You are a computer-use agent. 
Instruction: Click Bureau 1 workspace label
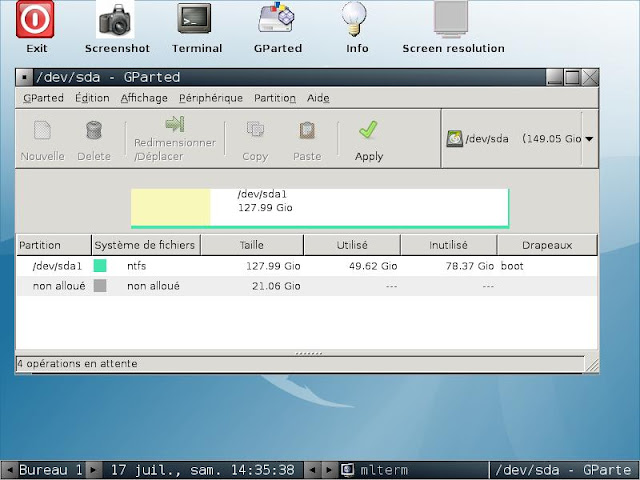[51, 470]
